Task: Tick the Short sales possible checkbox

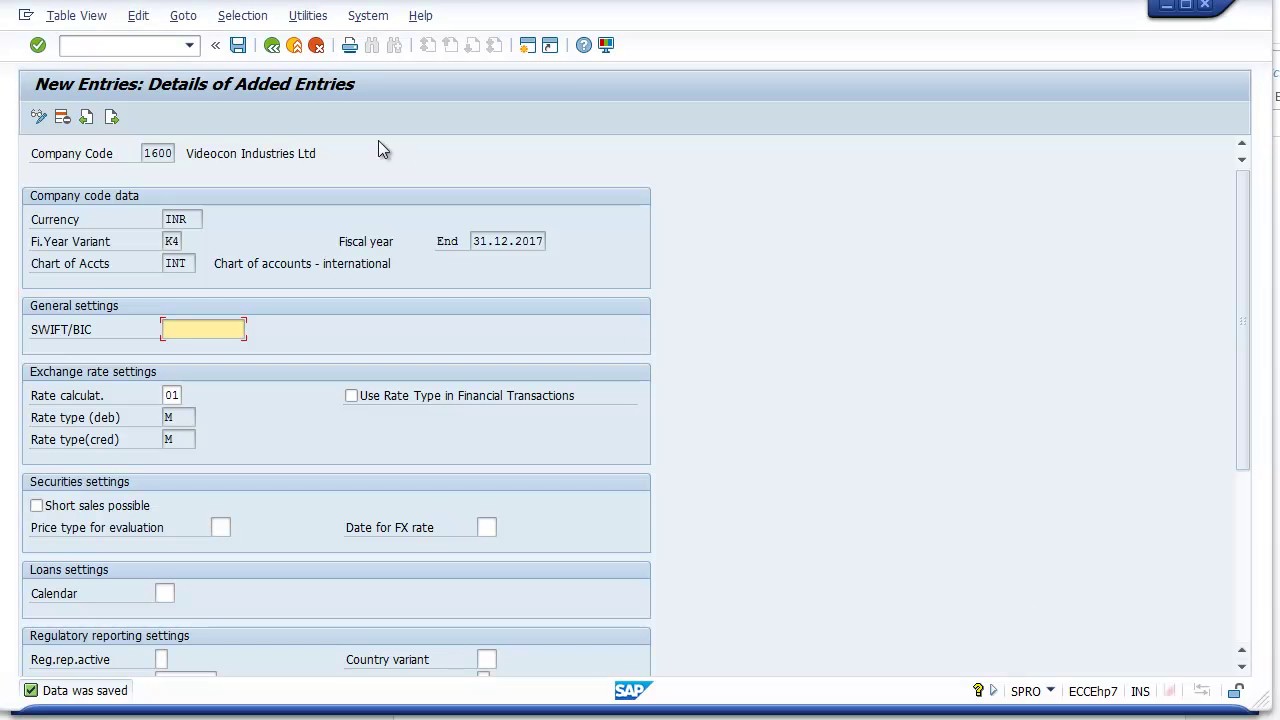Action: [x=37, y=506]
